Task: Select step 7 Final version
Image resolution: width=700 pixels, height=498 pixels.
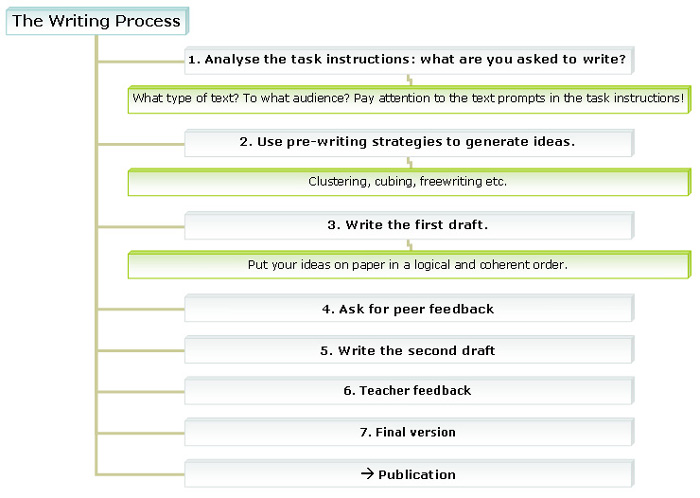Action: click(409, 432)
